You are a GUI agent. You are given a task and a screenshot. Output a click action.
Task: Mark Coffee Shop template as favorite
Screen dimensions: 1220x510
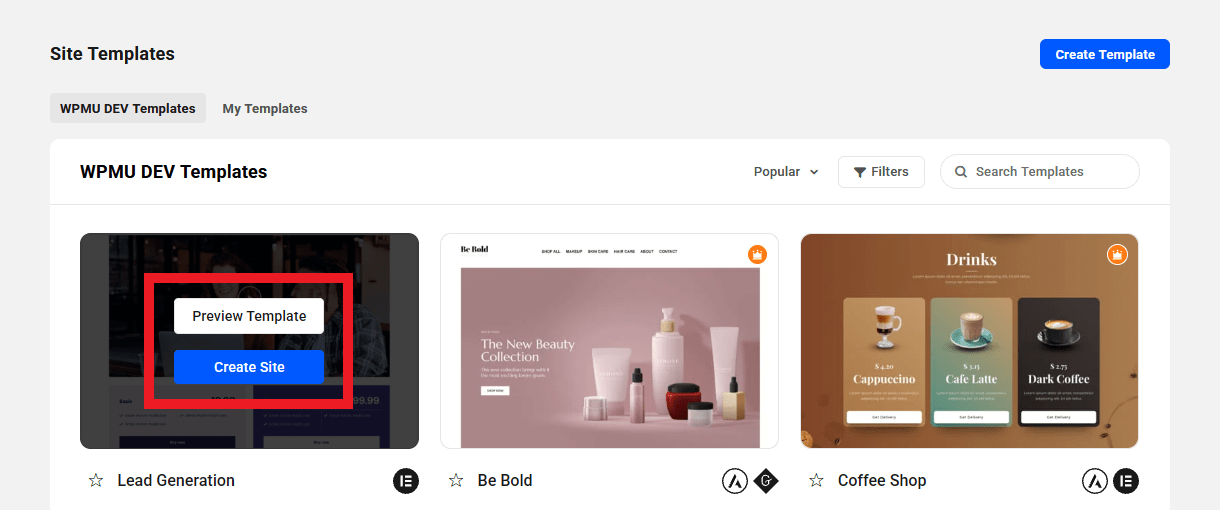[x=816, y=481]
